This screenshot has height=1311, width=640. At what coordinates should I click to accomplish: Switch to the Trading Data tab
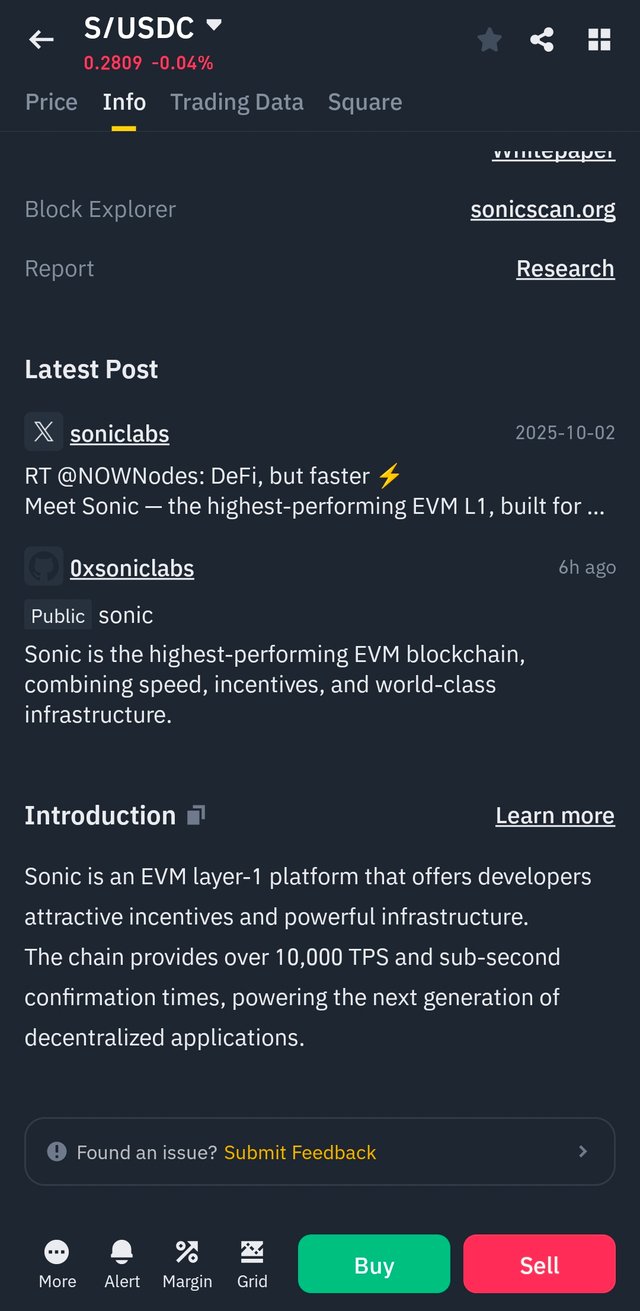click(237, 102)
